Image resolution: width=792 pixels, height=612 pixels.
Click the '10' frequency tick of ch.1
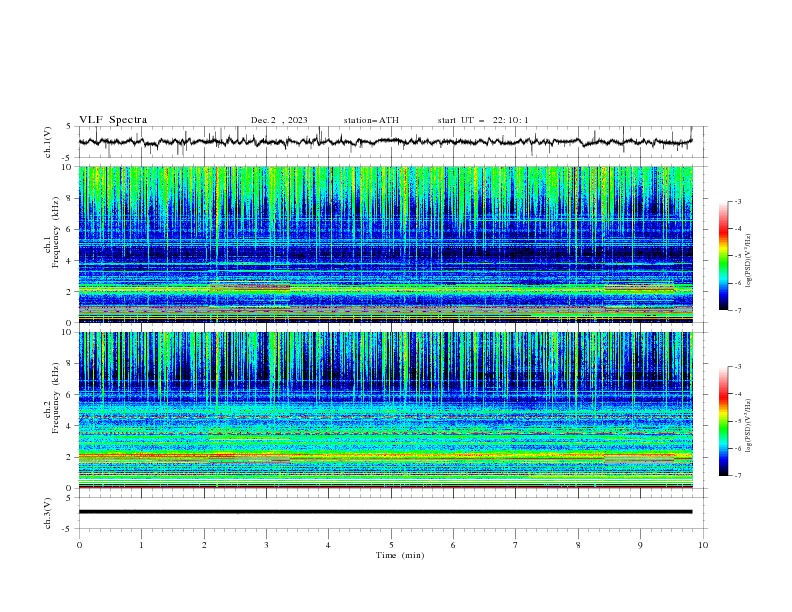click(x=69, y=167)
